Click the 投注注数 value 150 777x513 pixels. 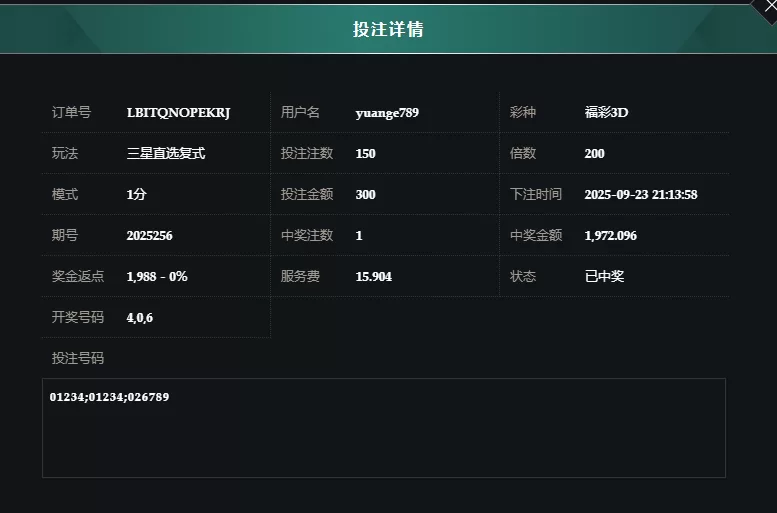click(365, 153)
